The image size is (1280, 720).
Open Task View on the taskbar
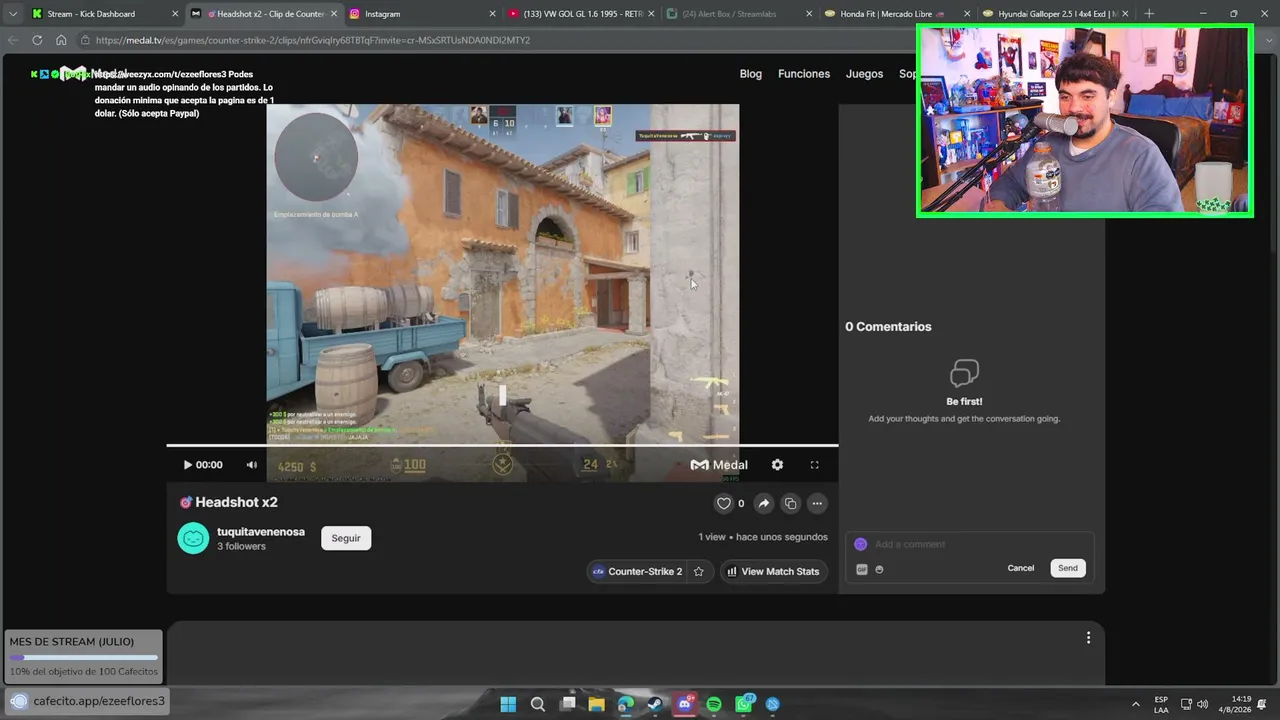[x=568, y=704]
